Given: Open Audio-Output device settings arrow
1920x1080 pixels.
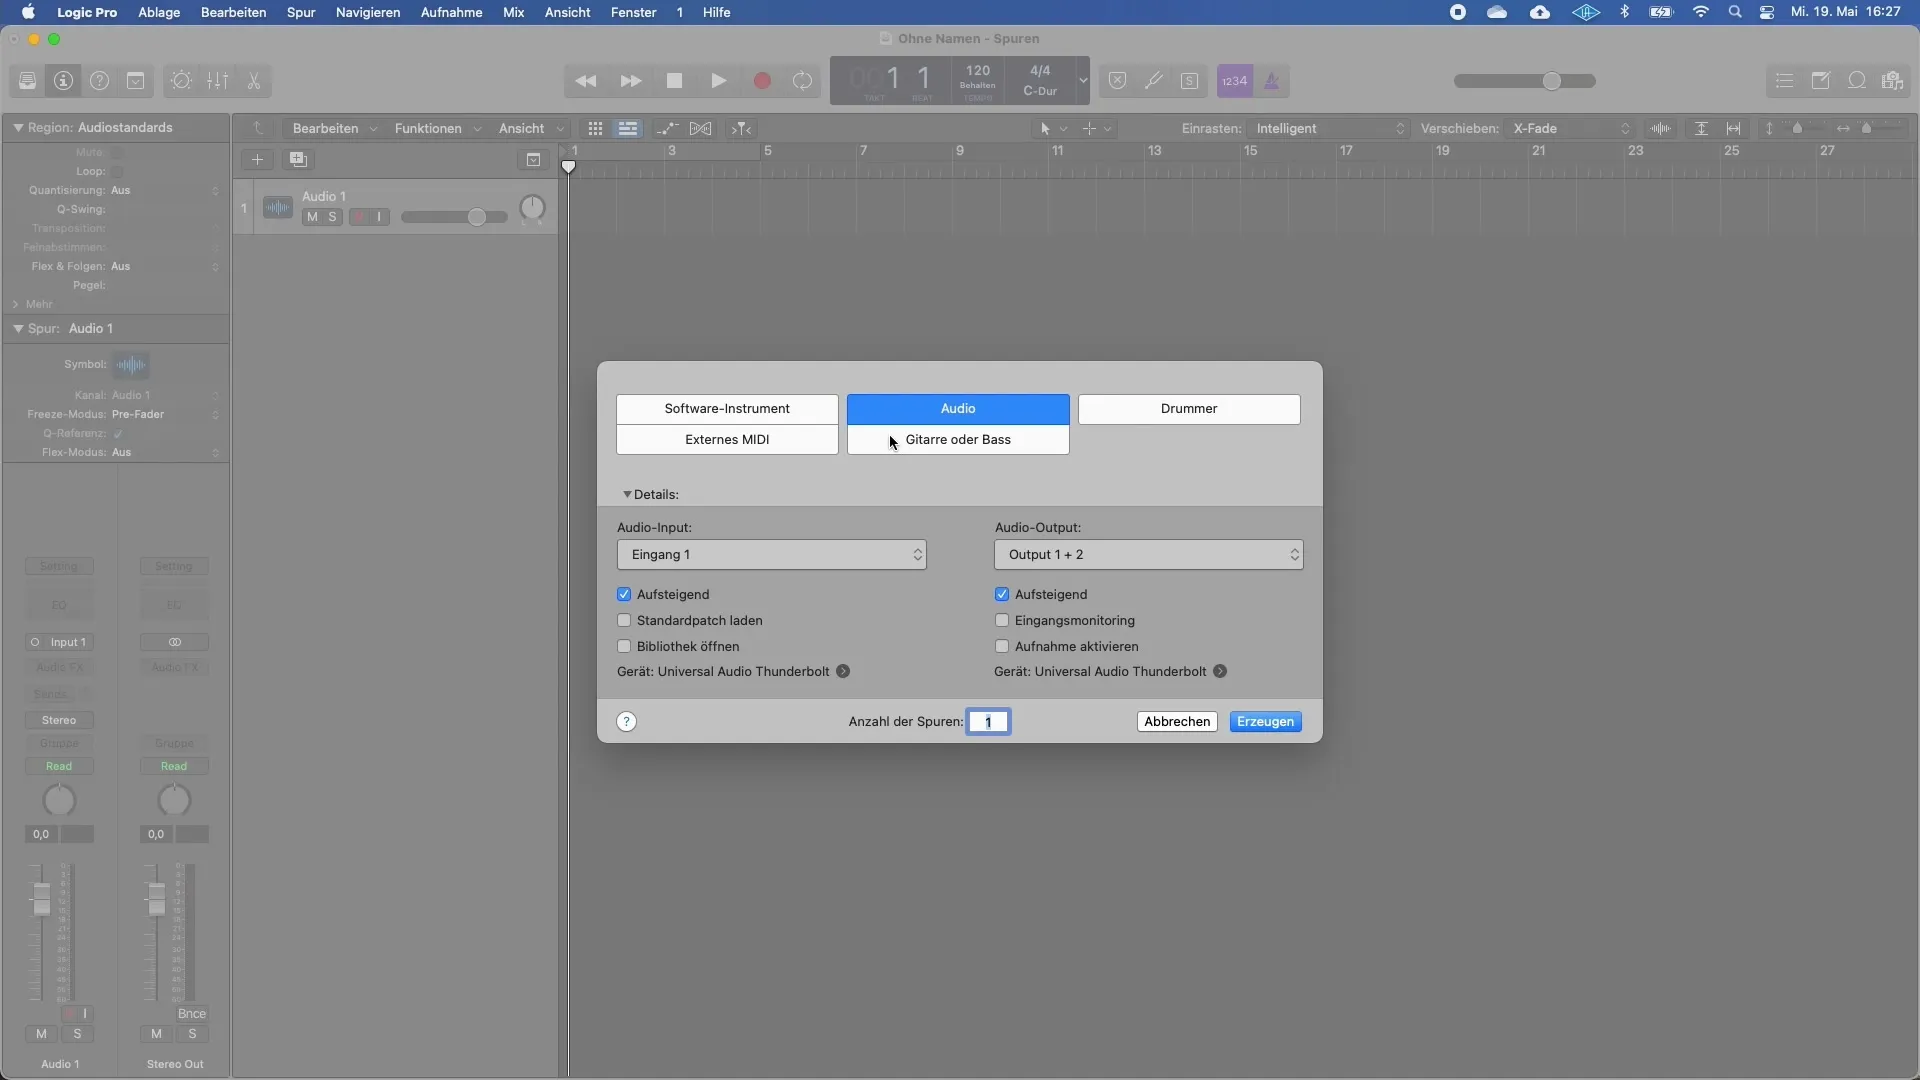Looking at the screenshot, I should (1220, 672).
